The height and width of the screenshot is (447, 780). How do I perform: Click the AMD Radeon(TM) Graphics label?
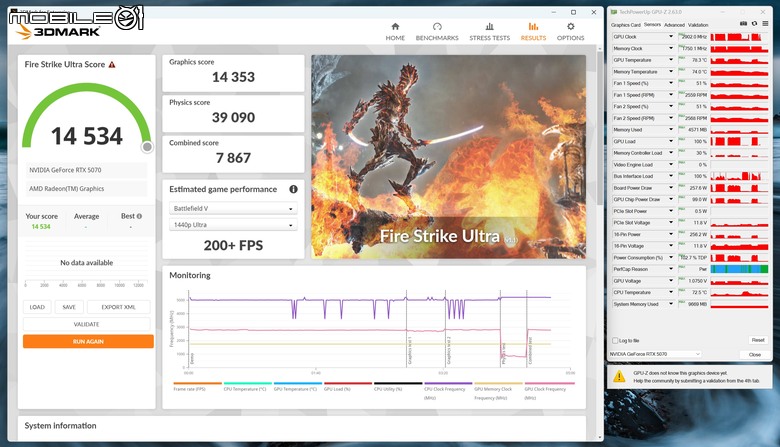67,189
